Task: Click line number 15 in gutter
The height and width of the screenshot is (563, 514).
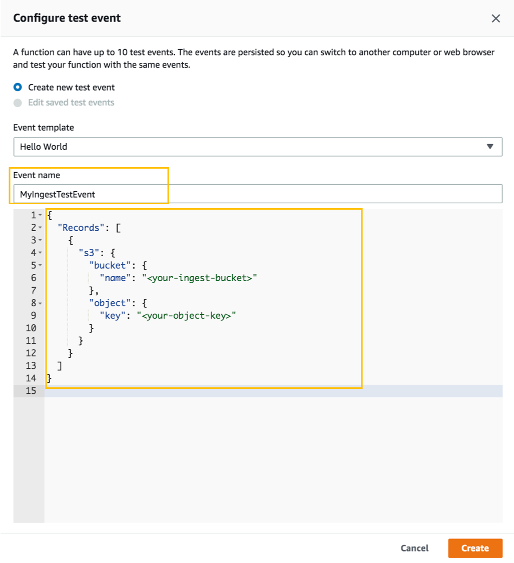Action: (31, 391)
